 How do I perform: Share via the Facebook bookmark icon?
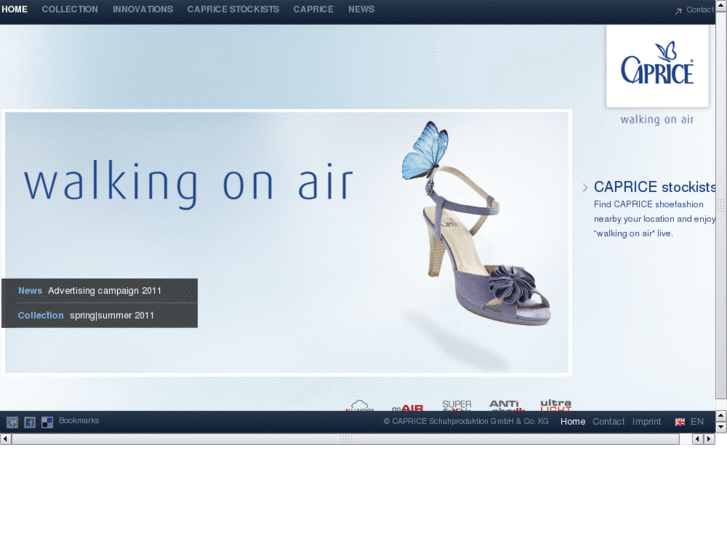coord(30,422)
